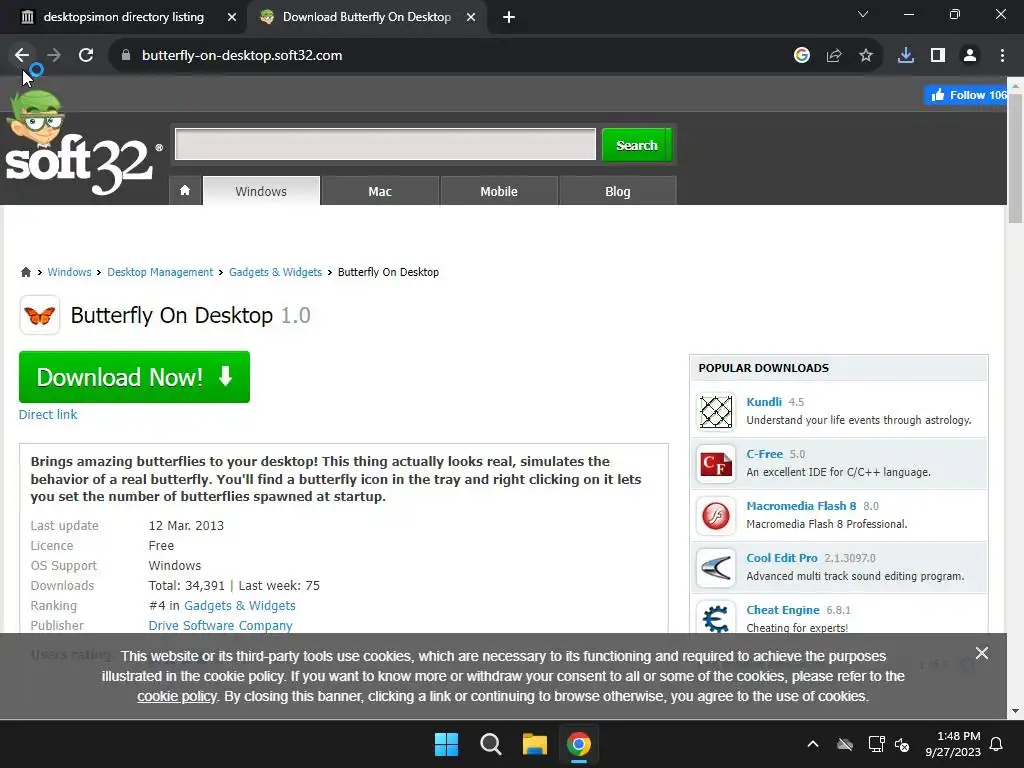Open the Windows Start menu
1024x768 pixels.
(447, 744)
